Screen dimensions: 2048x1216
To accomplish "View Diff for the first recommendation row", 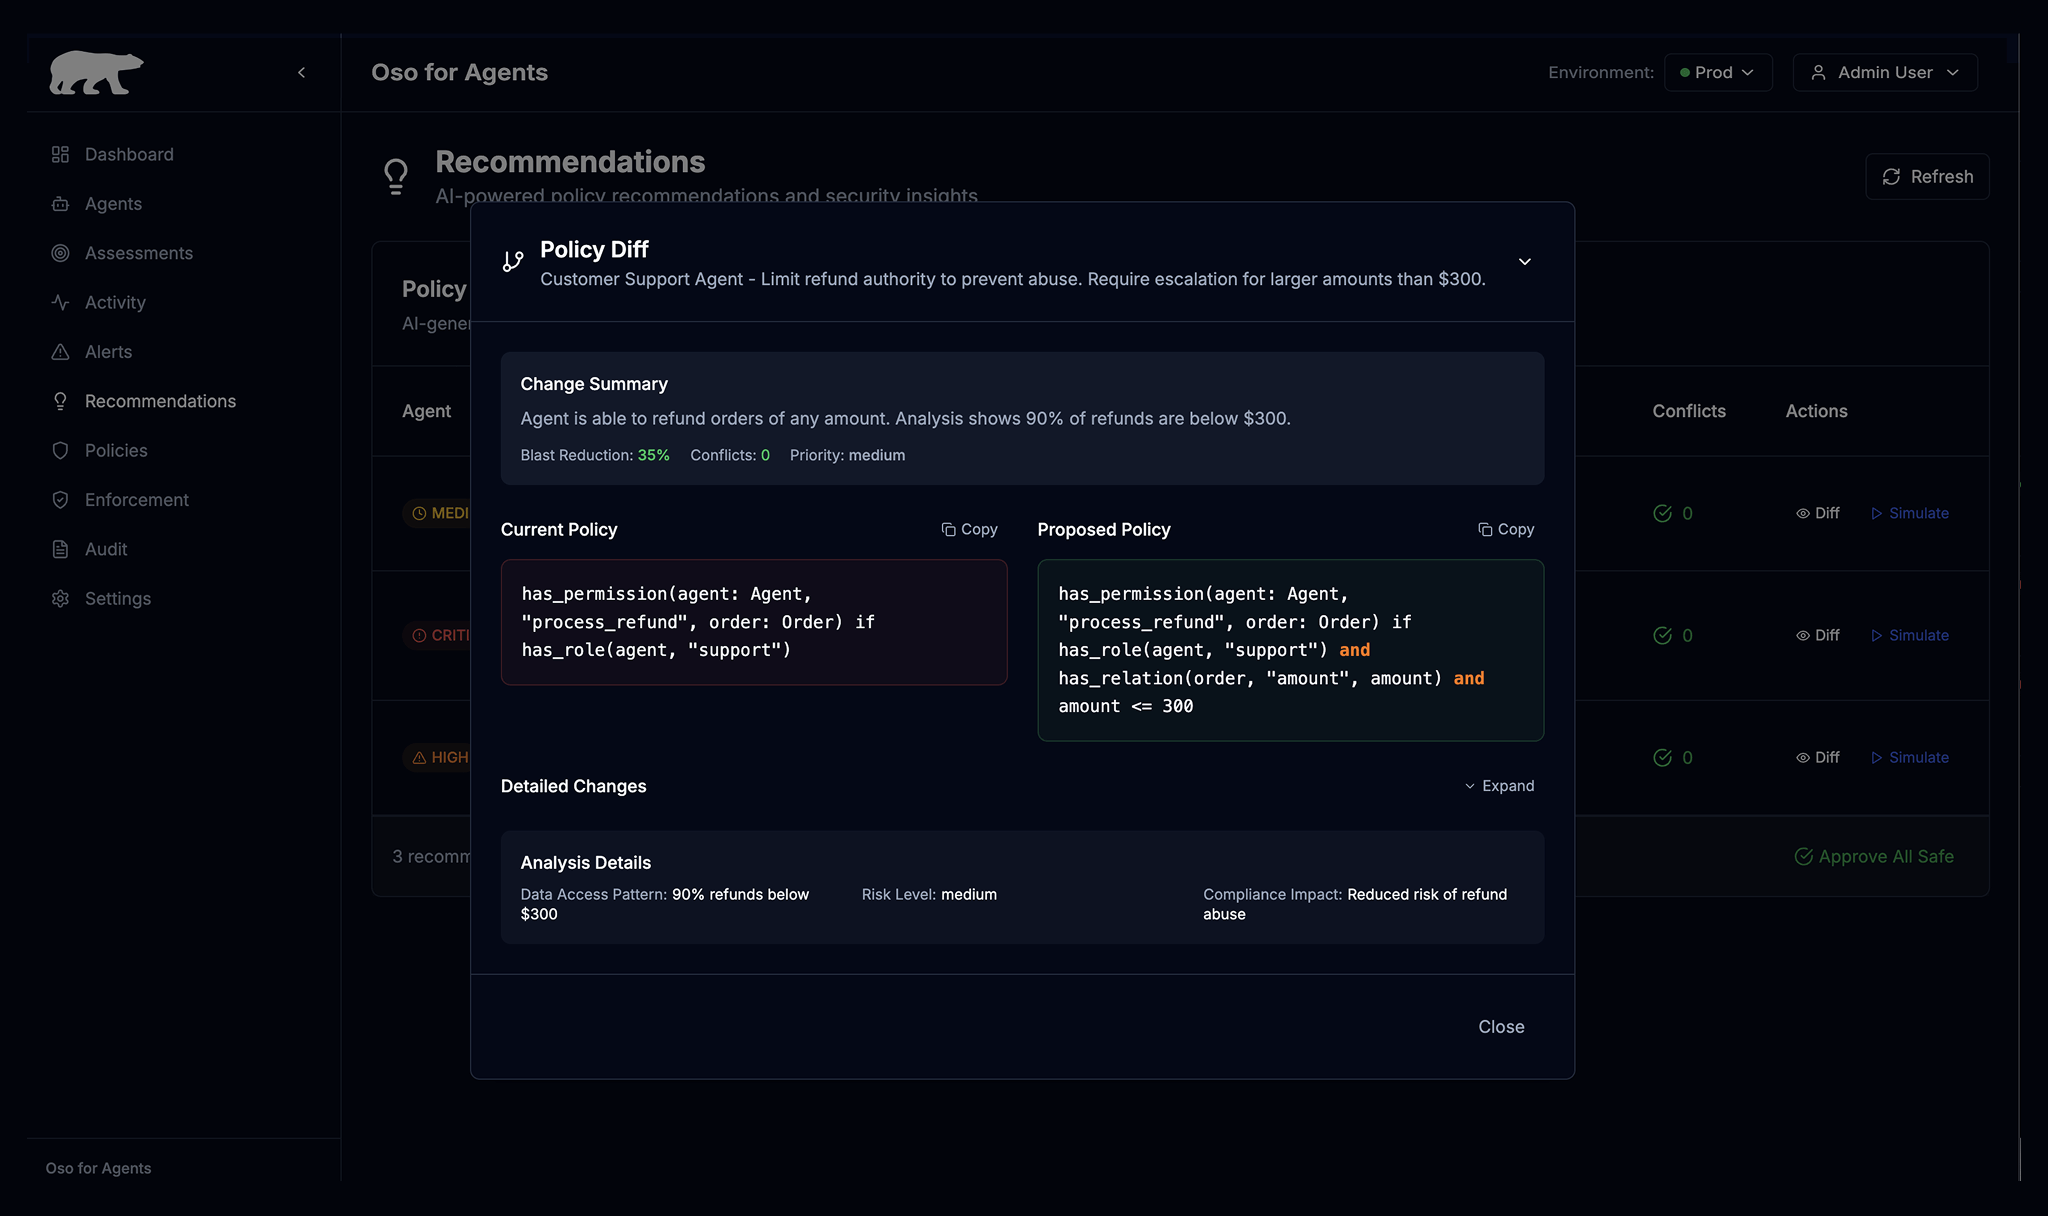I will click(x=1817, y=513).
